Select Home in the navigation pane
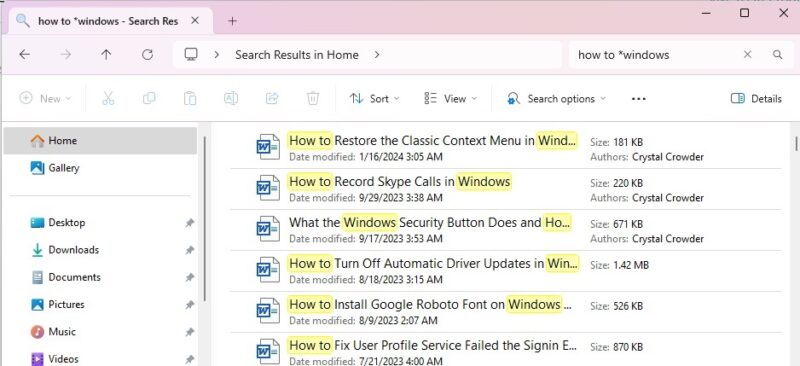Viewport: 800px width, 366px height. pyautogui.click(x=100, y=141)
